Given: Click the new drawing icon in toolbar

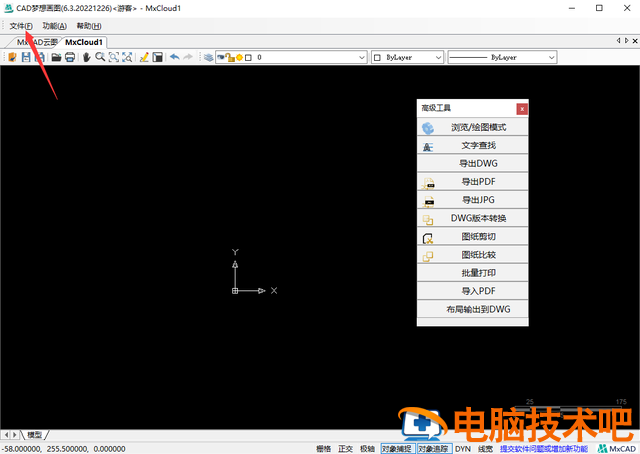Looking at the screenshot, I should (x=12, y=57).
